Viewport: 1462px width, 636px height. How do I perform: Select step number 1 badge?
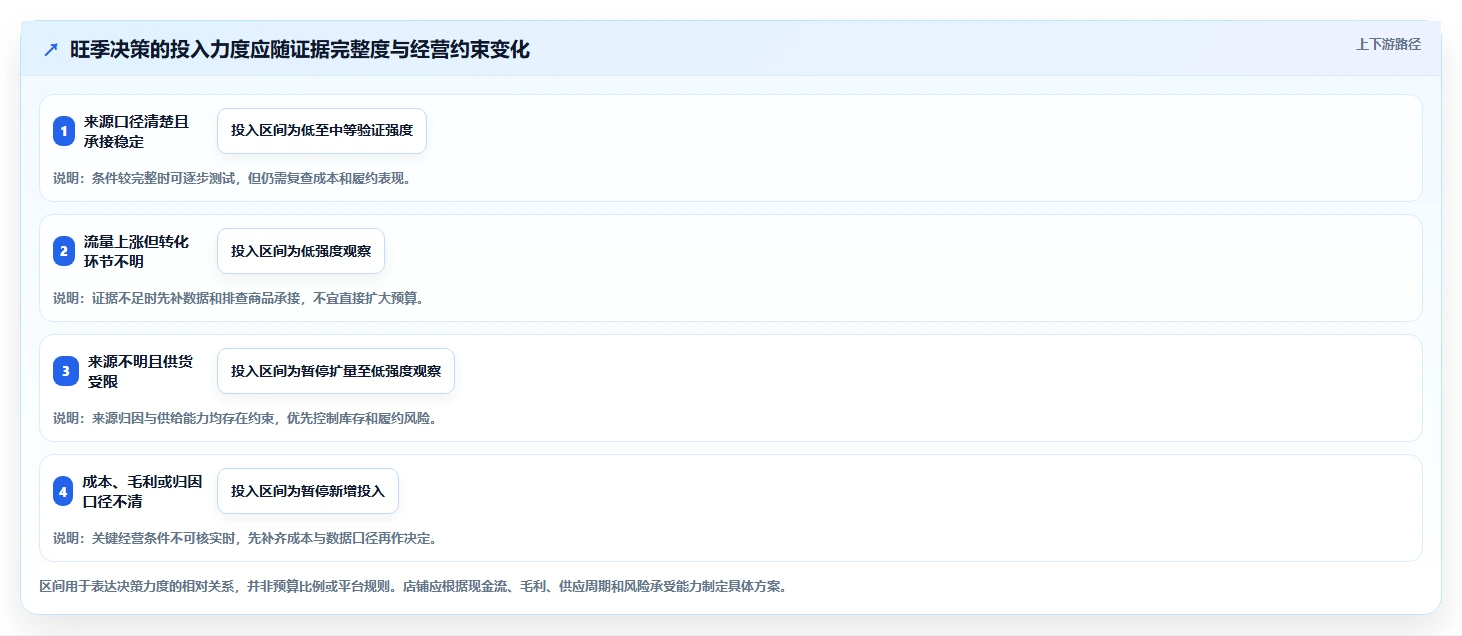(64, 131)
